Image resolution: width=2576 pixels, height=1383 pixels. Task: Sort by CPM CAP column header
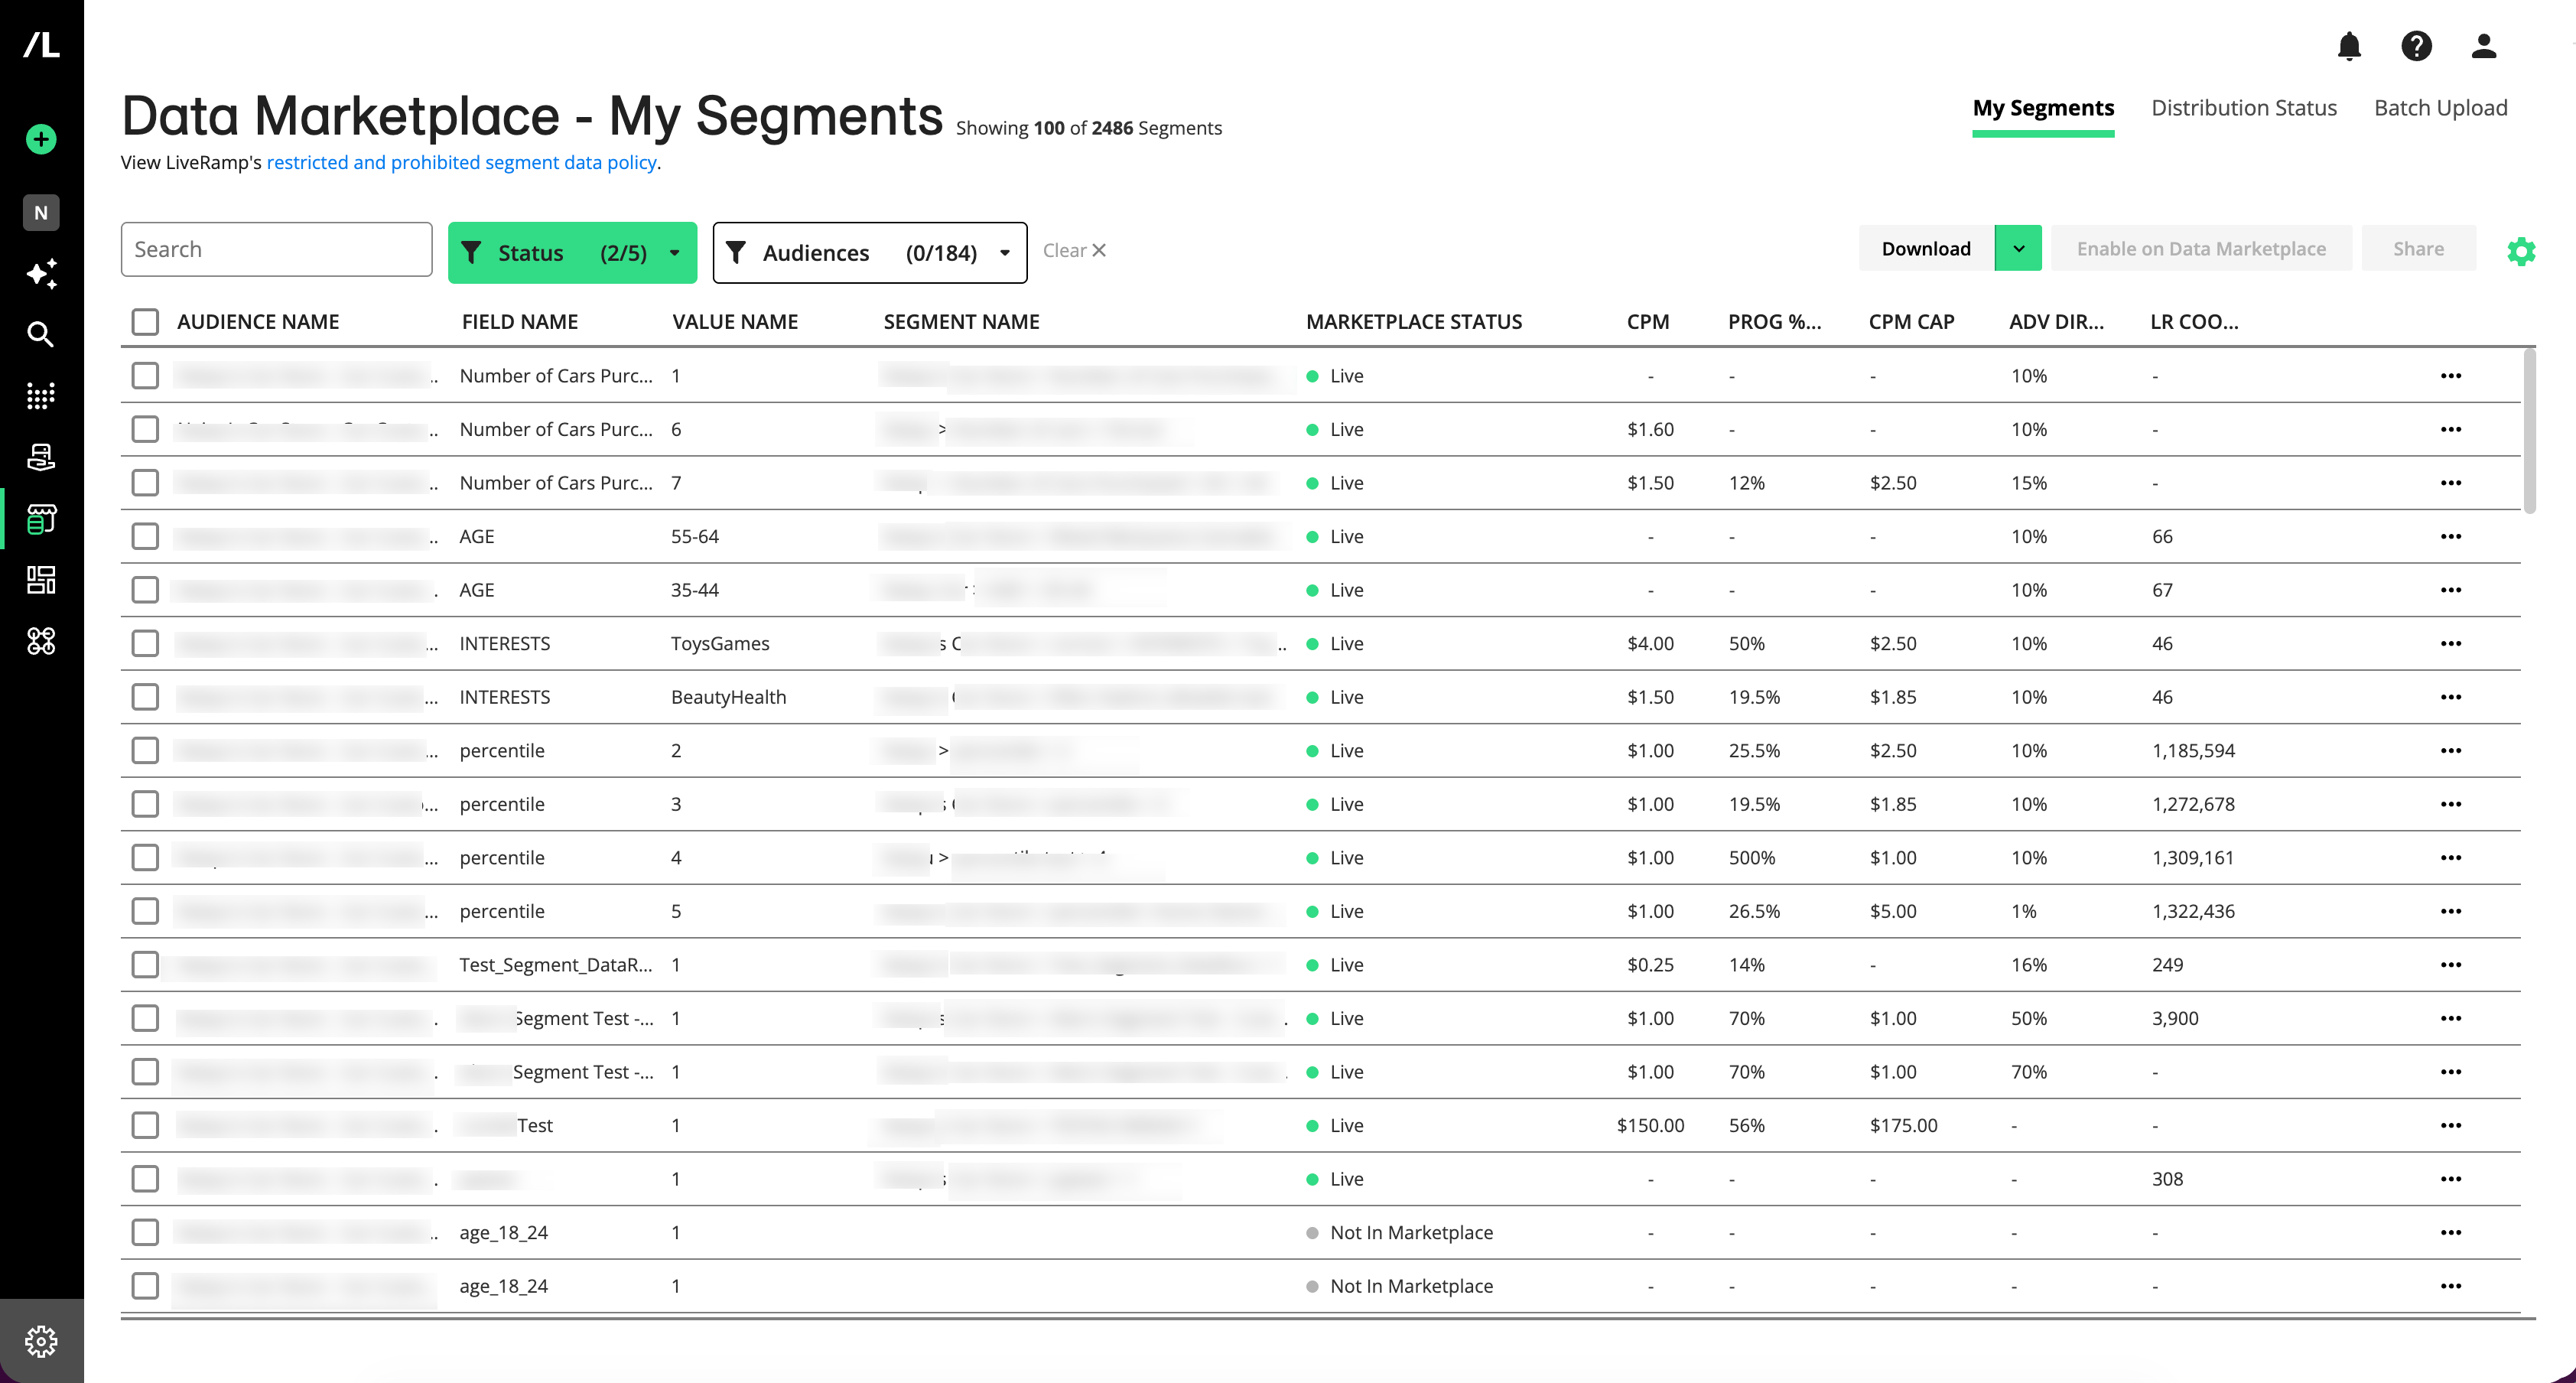[x=1911, y=321]
